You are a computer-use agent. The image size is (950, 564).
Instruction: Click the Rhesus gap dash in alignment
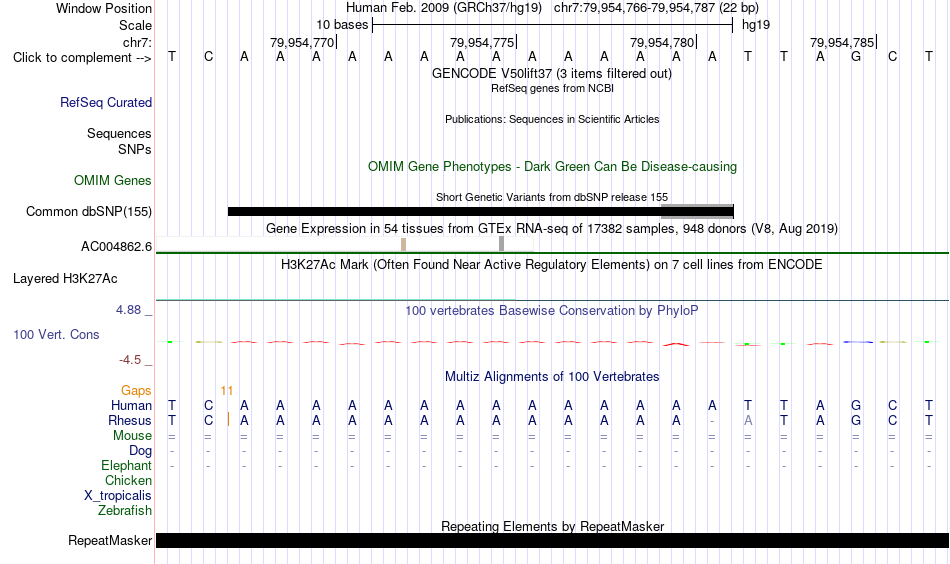point(712,421)
